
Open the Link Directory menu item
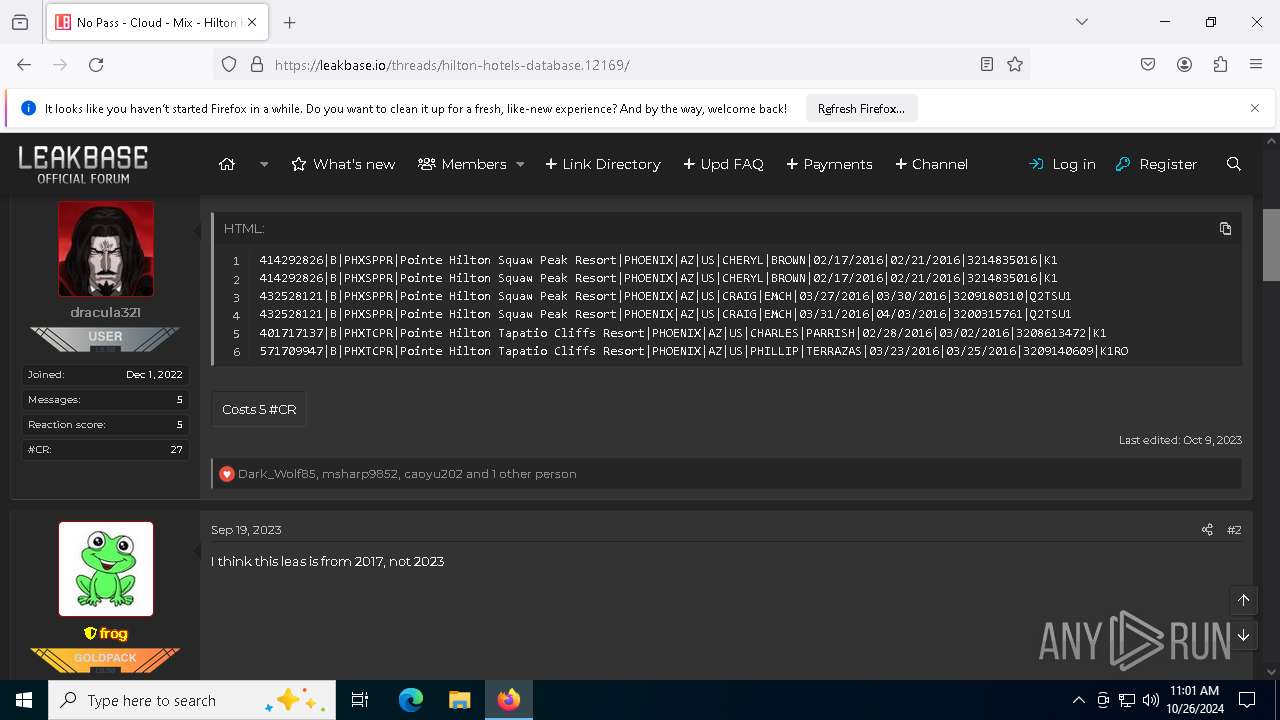click(603, 164)
